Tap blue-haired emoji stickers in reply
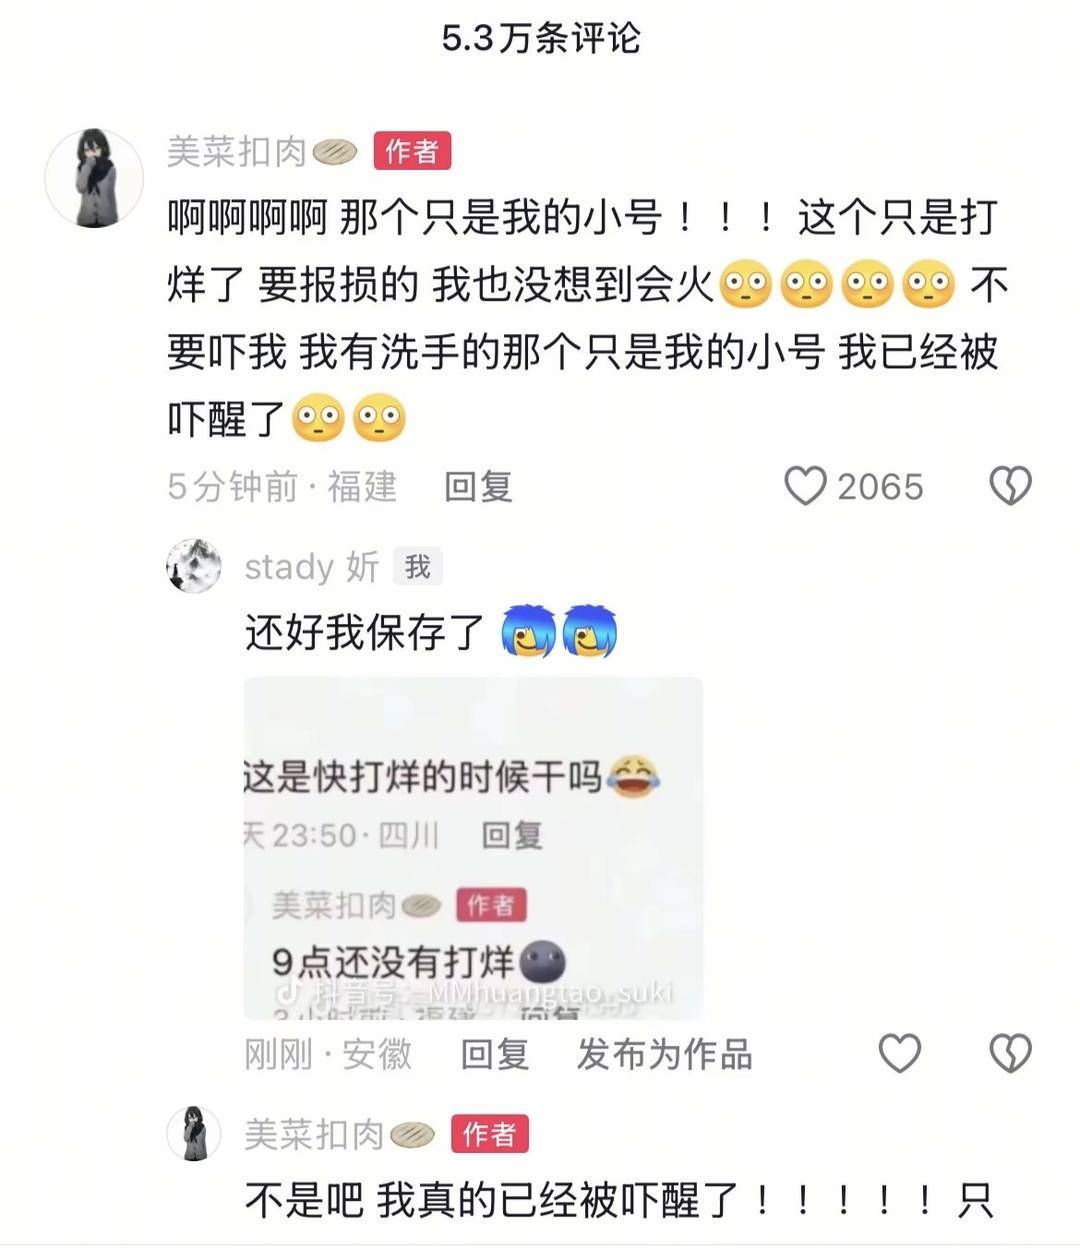1080x1248 pixels. coord(559,632)
